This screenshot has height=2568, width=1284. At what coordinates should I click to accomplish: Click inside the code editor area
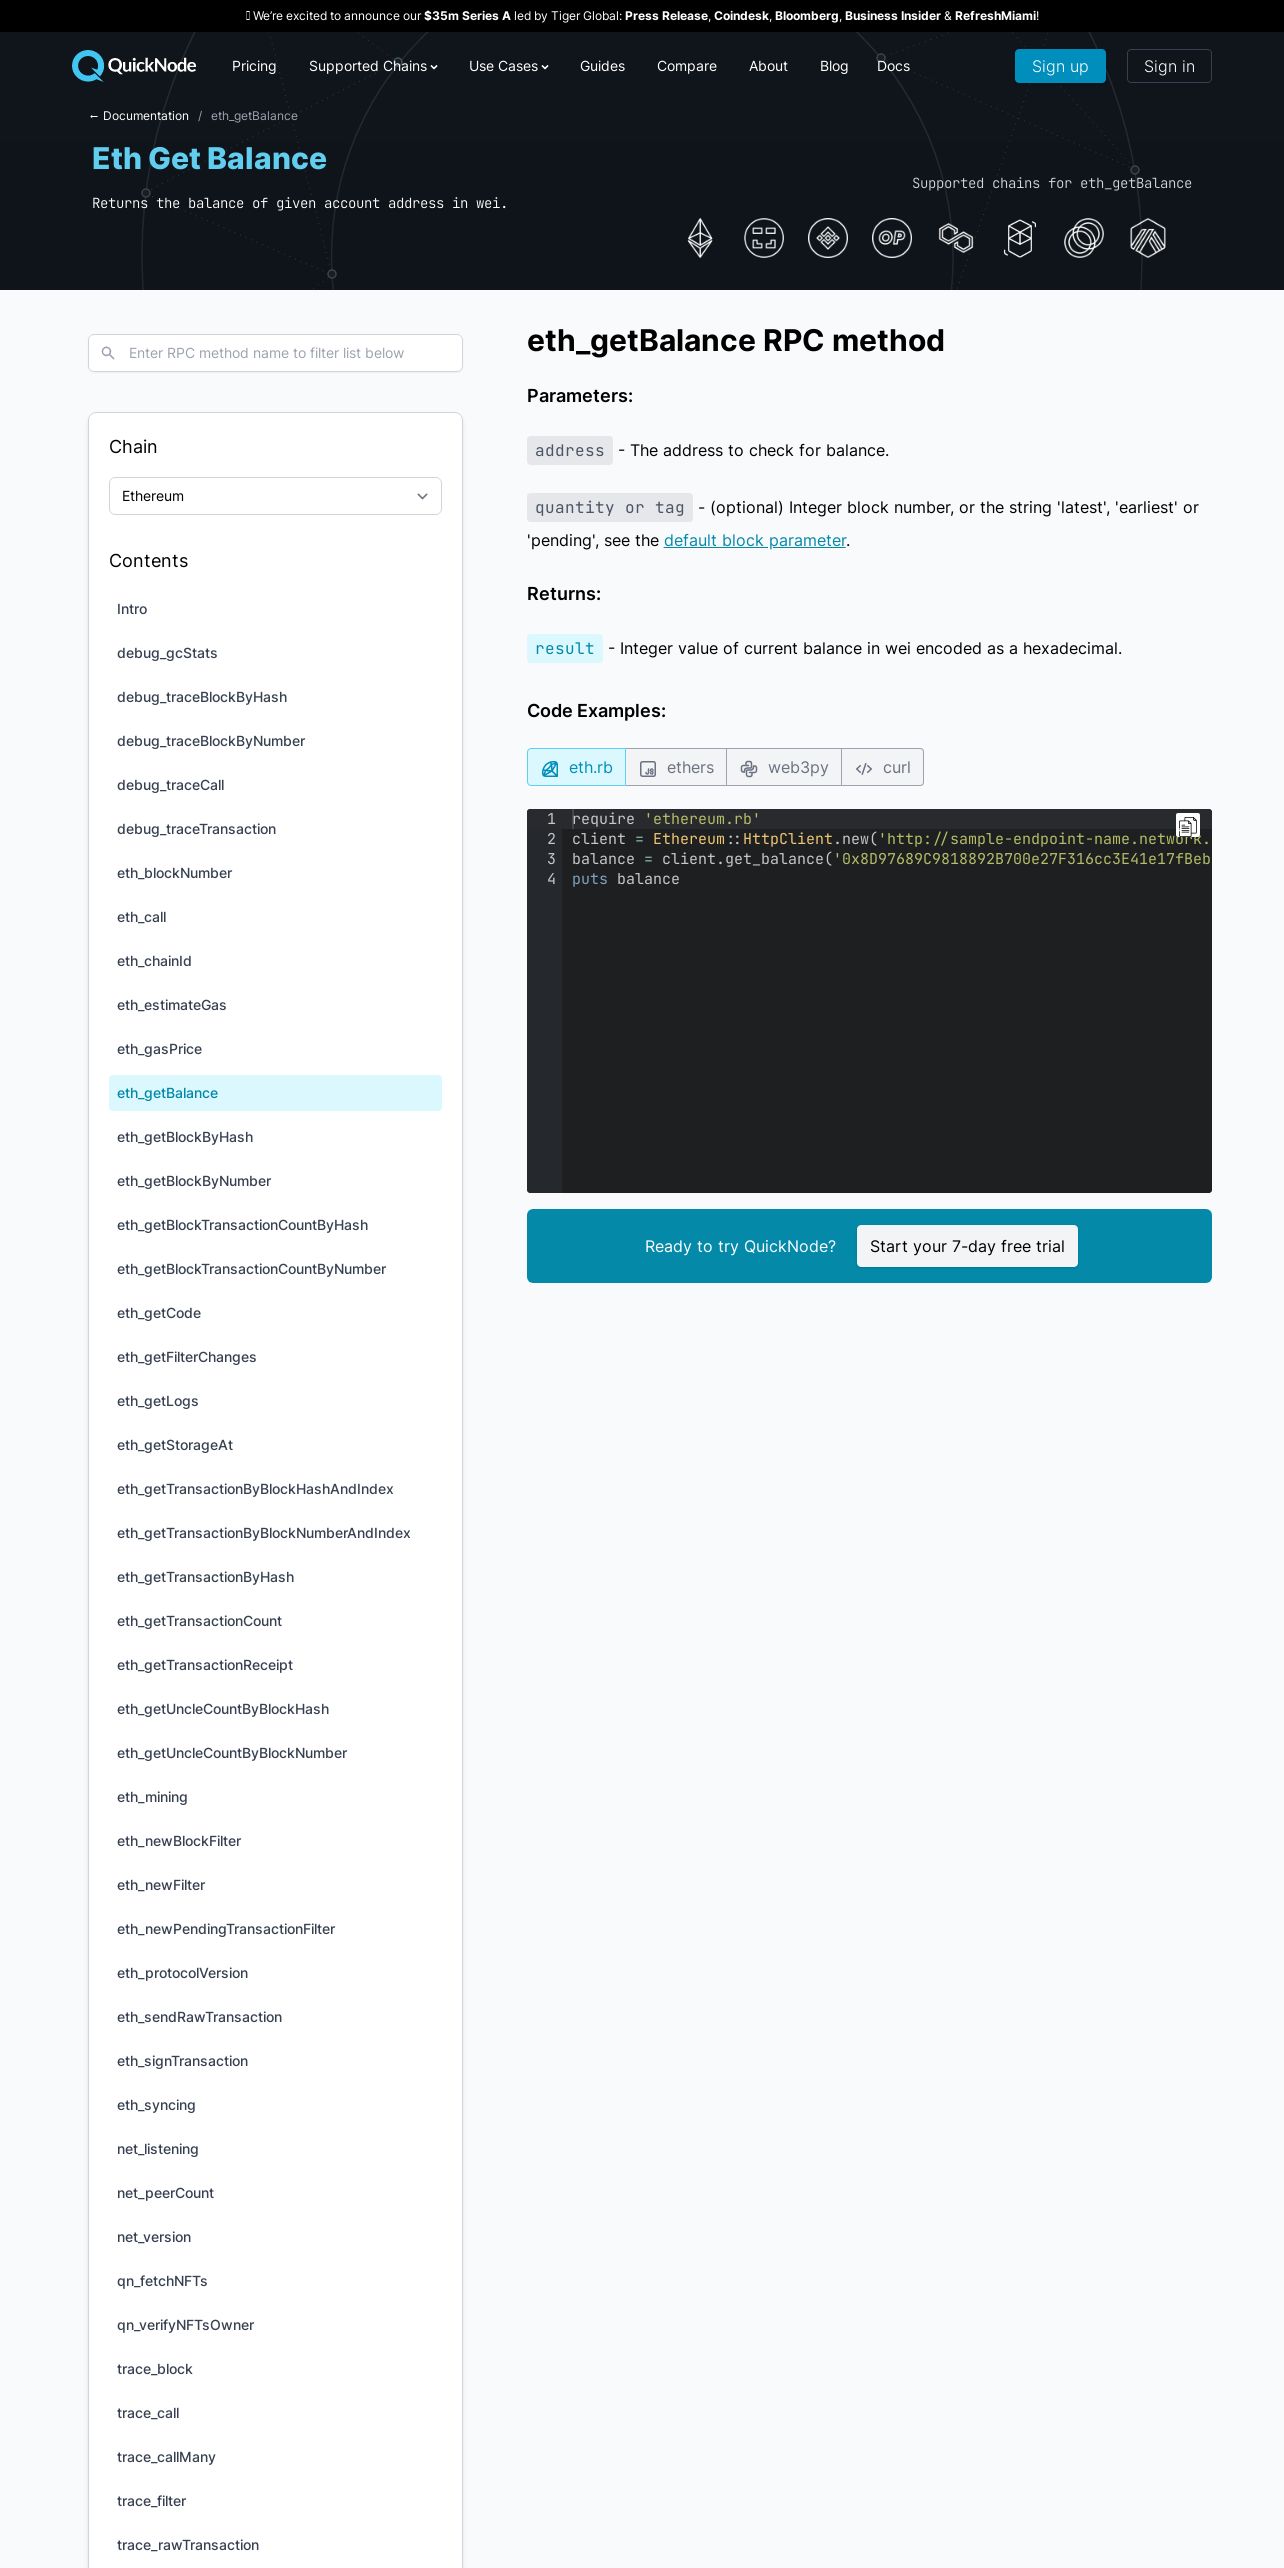869,1001
